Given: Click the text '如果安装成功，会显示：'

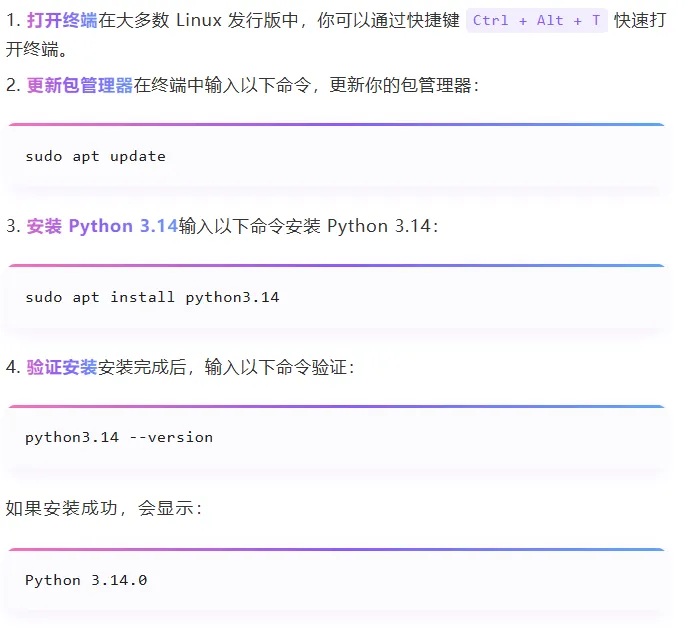Looking at the screenshot, I should 104,508.
